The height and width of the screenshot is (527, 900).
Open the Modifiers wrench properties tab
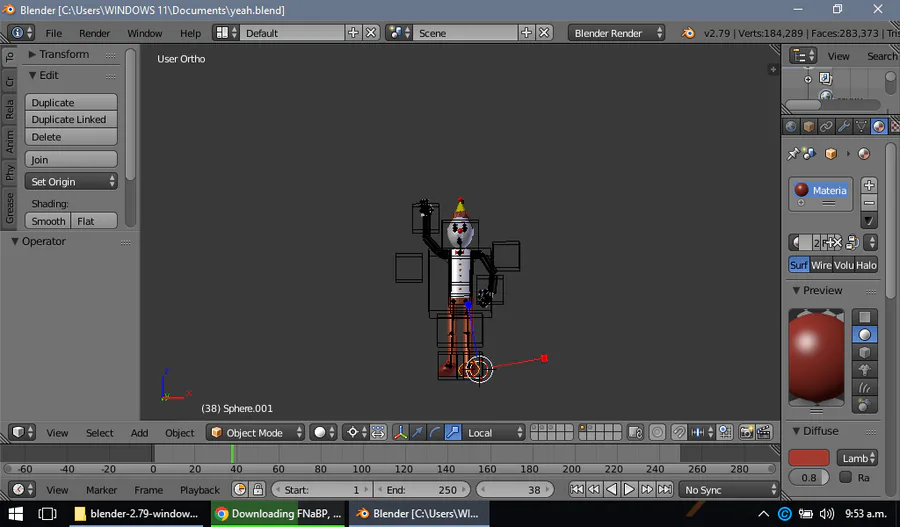point(844,126)
